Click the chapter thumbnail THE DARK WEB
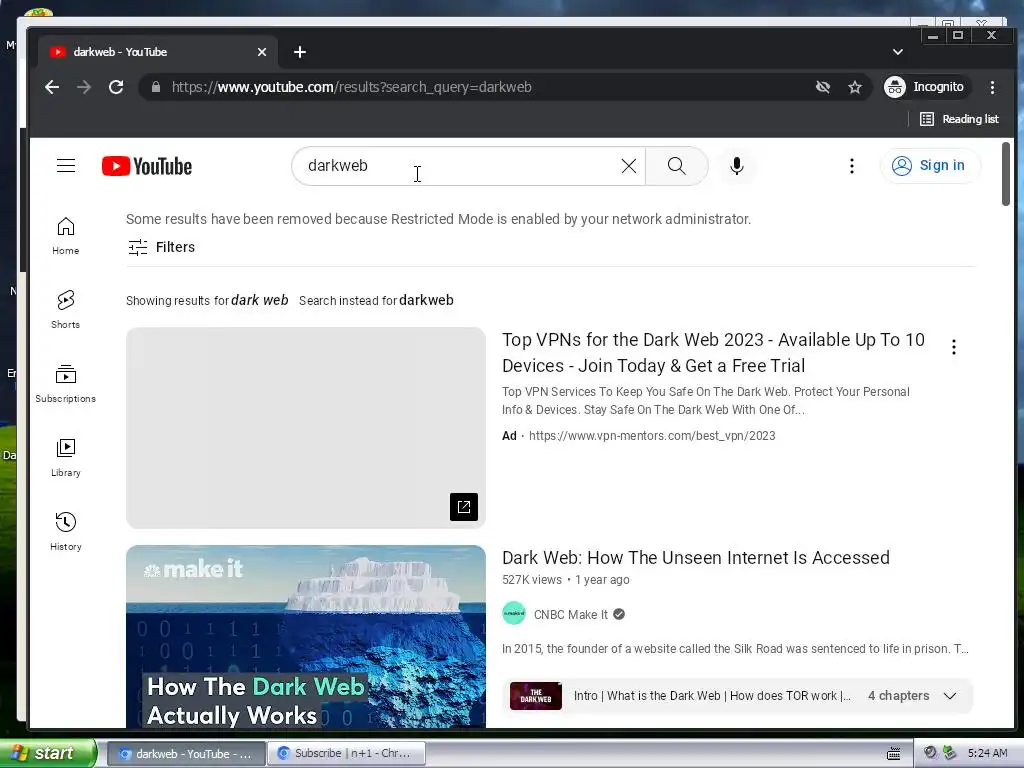This screenshot has height=768, width=1024. tap(536, 696)
